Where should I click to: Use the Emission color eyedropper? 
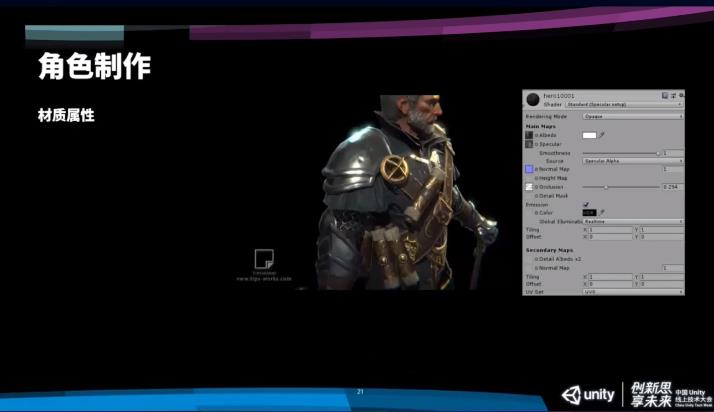pos(603,212)
